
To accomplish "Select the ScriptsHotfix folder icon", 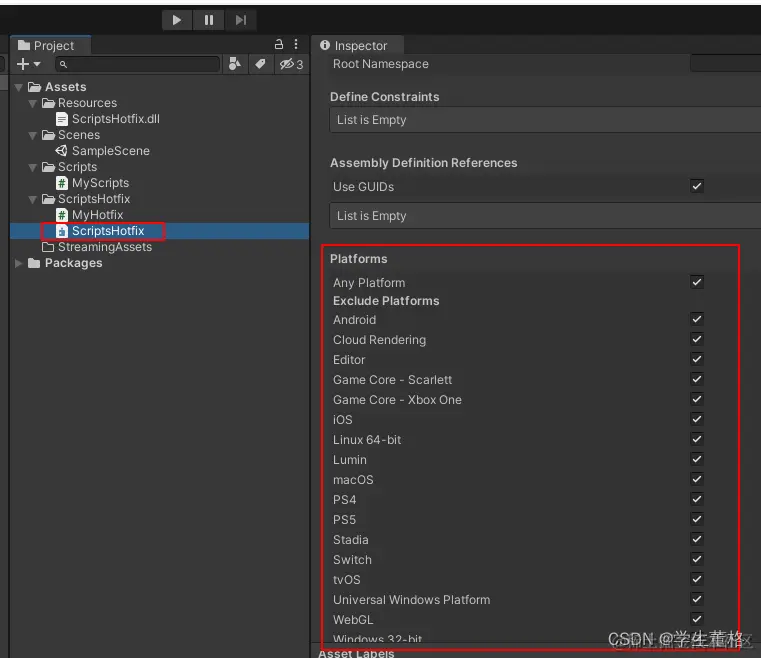I will [x=49, y=199].
